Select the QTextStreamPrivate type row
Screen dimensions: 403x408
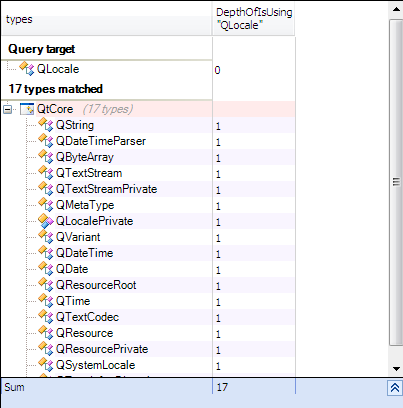point(148,189)
